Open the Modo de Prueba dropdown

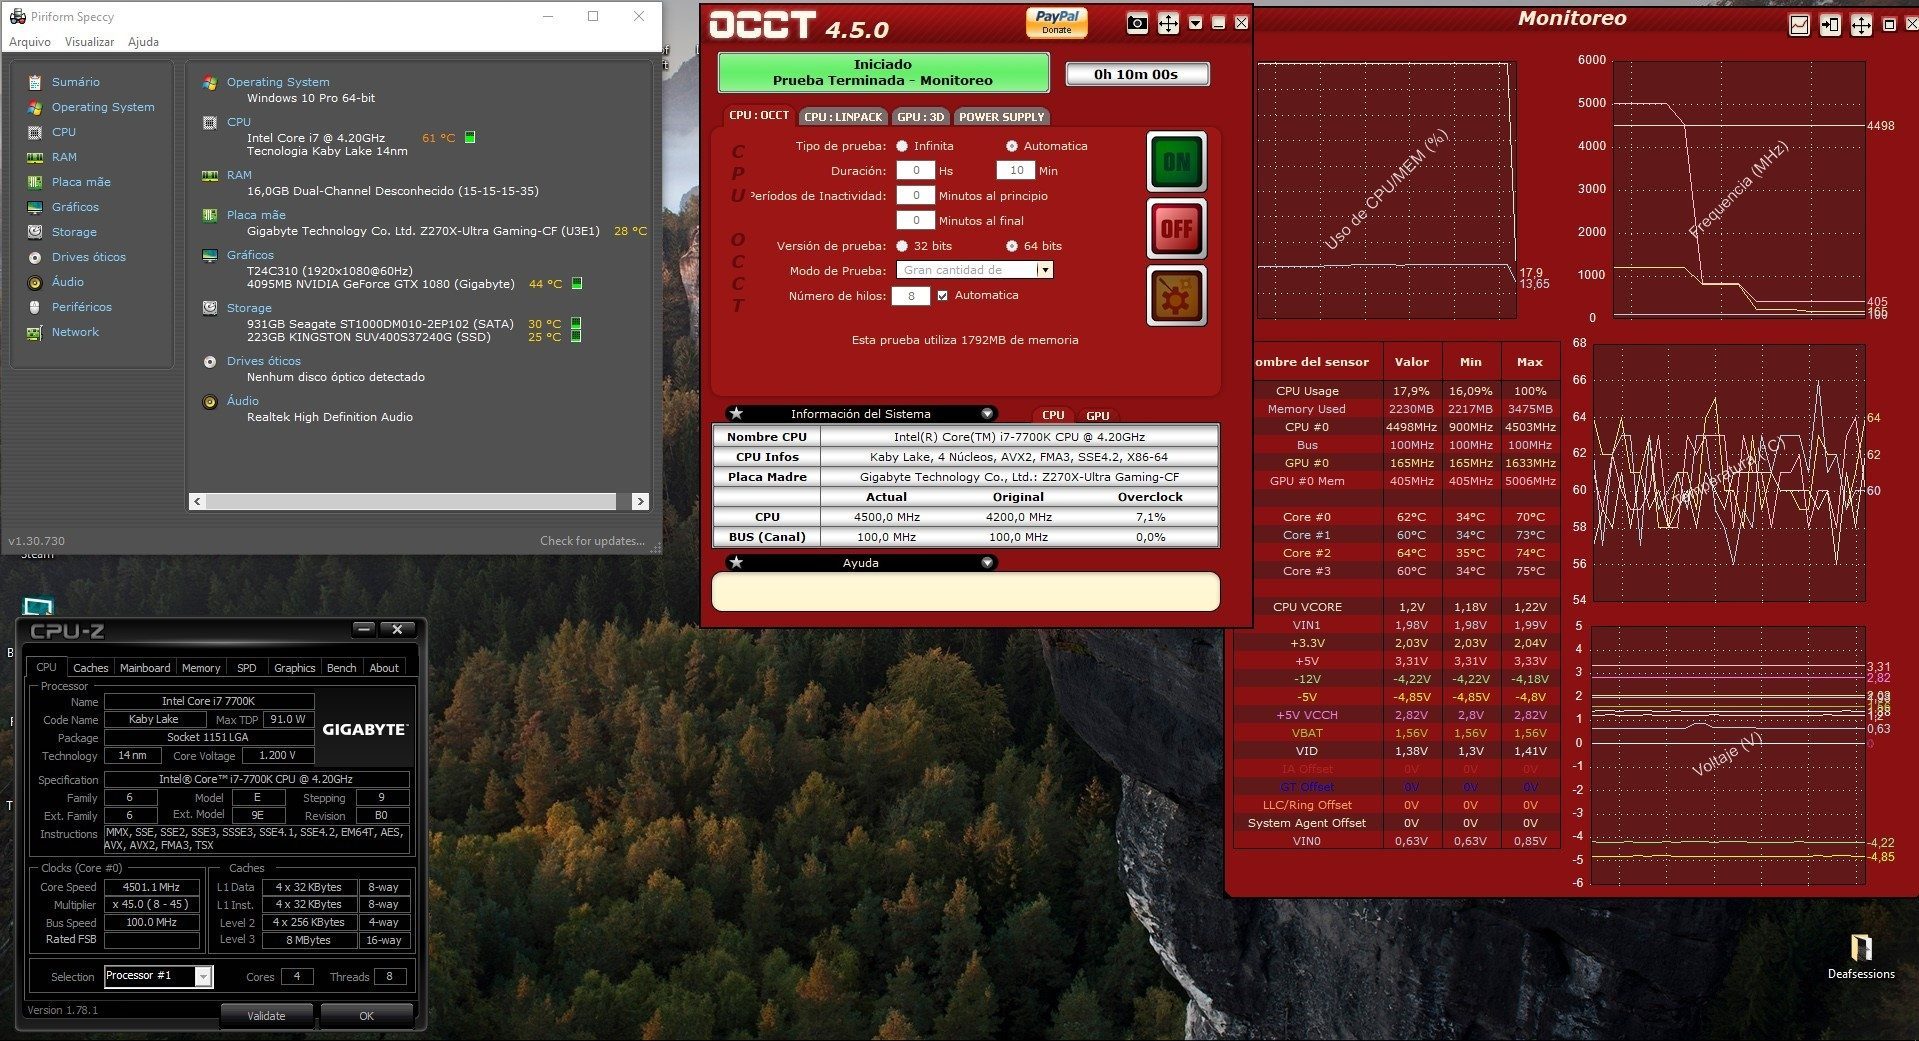(x=1045, y=270)
